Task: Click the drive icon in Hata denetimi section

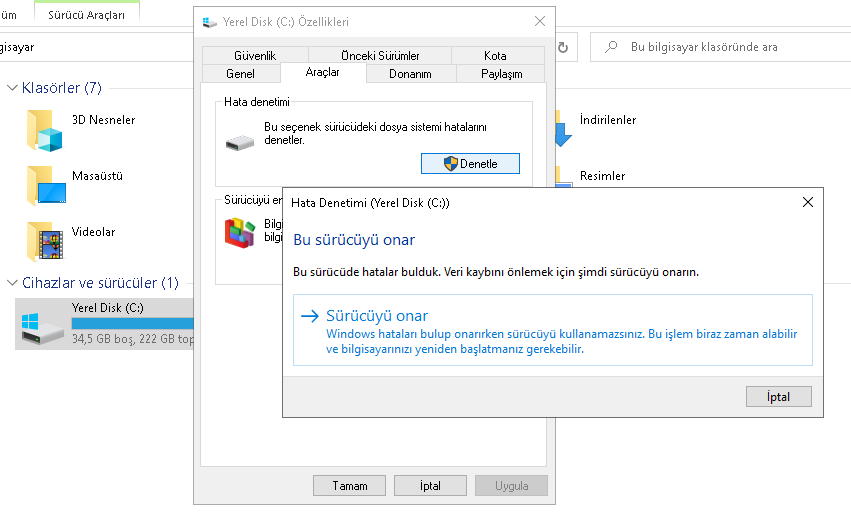Action: click(x=240, y=143)
